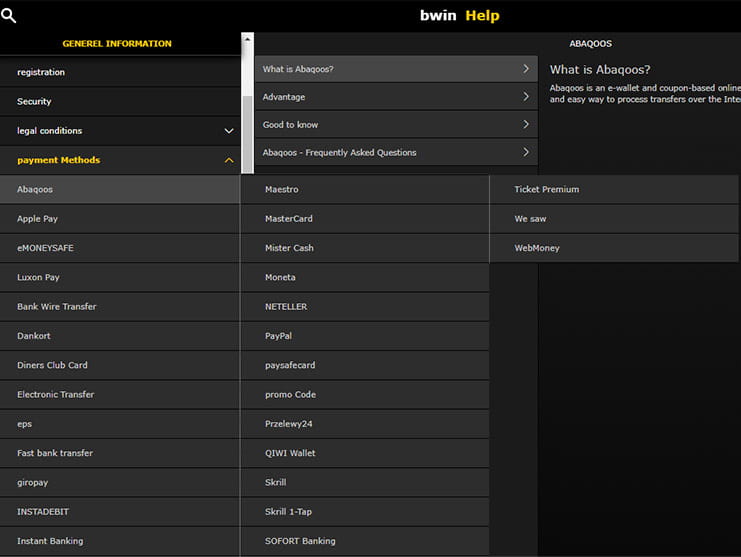Select Ticket Premium payment method
Viewport: 741px width, 557px height.
pos(614,189)
